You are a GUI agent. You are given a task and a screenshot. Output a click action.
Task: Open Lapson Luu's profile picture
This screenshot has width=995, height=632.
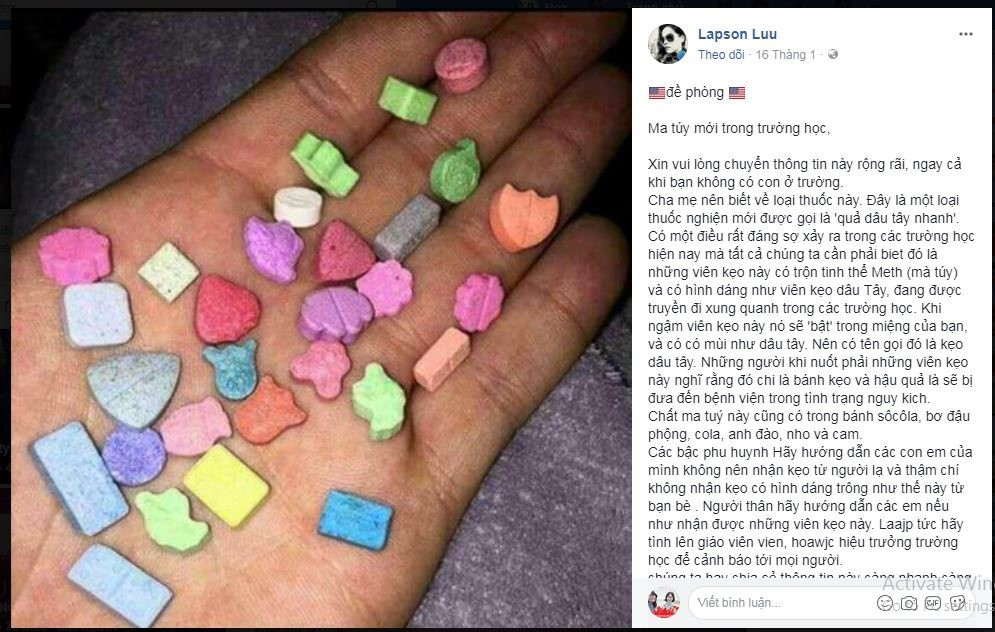click(667, 44)
